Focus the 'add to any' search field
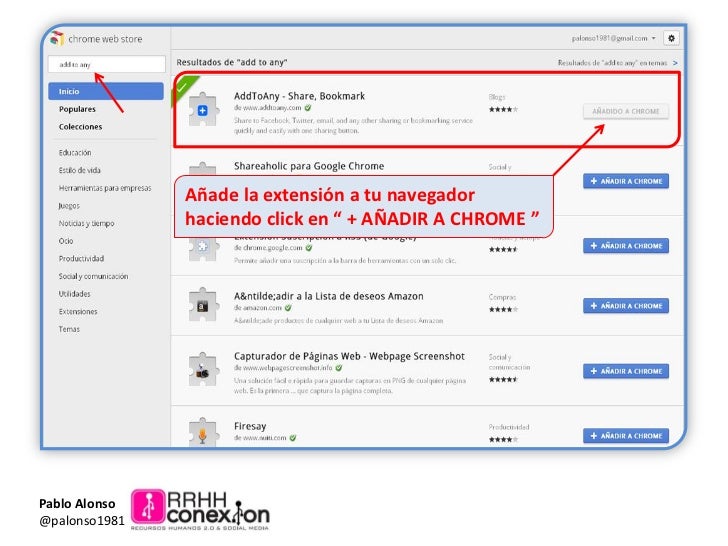The image size is (728, 546). [107, 64]
